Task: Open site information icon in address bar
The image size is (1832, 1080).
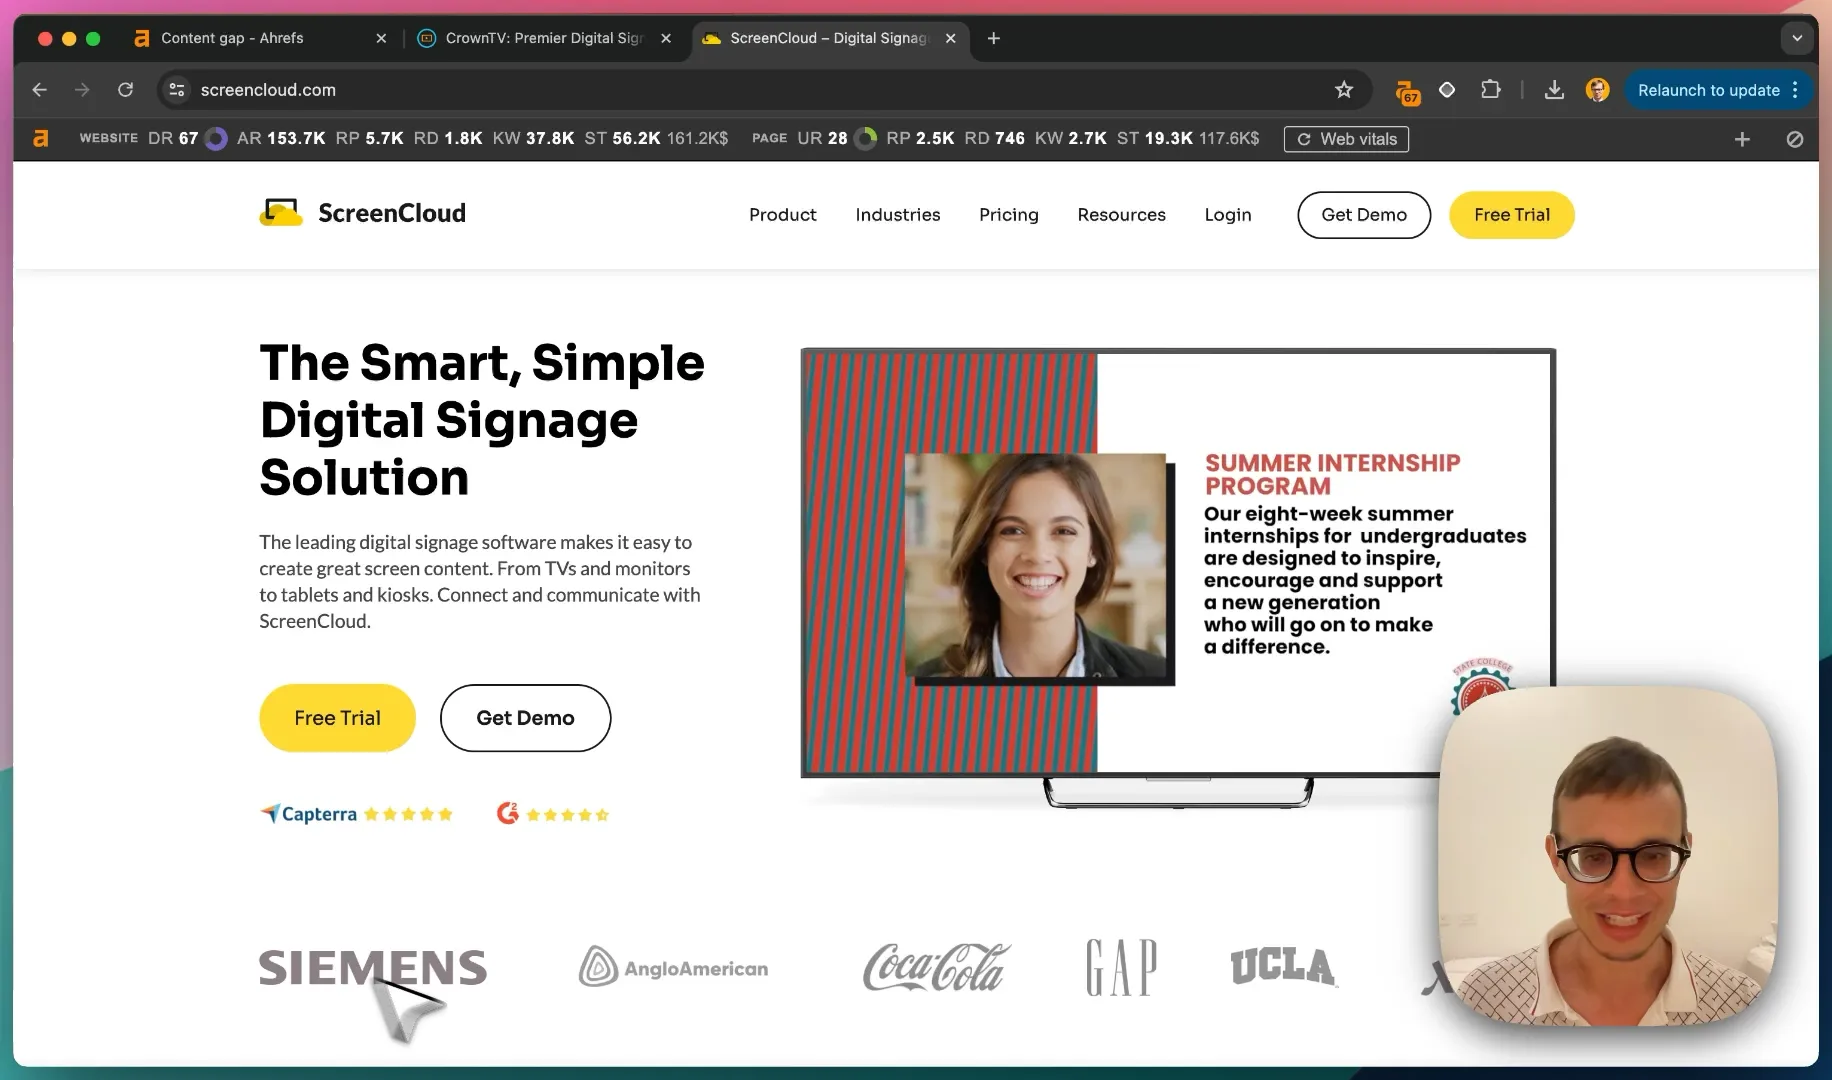Action: pos(177,90)
